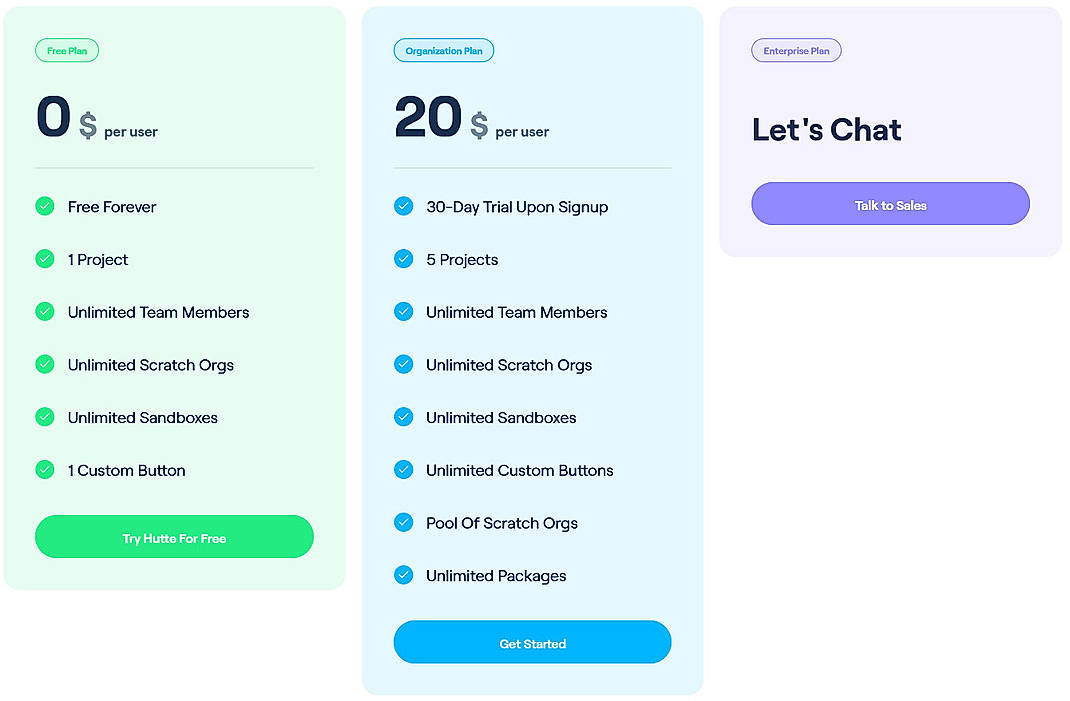Screen dimensions: 1070x701
Task: Click the checkmark beside Free Forever
Action: click(45, 206)
